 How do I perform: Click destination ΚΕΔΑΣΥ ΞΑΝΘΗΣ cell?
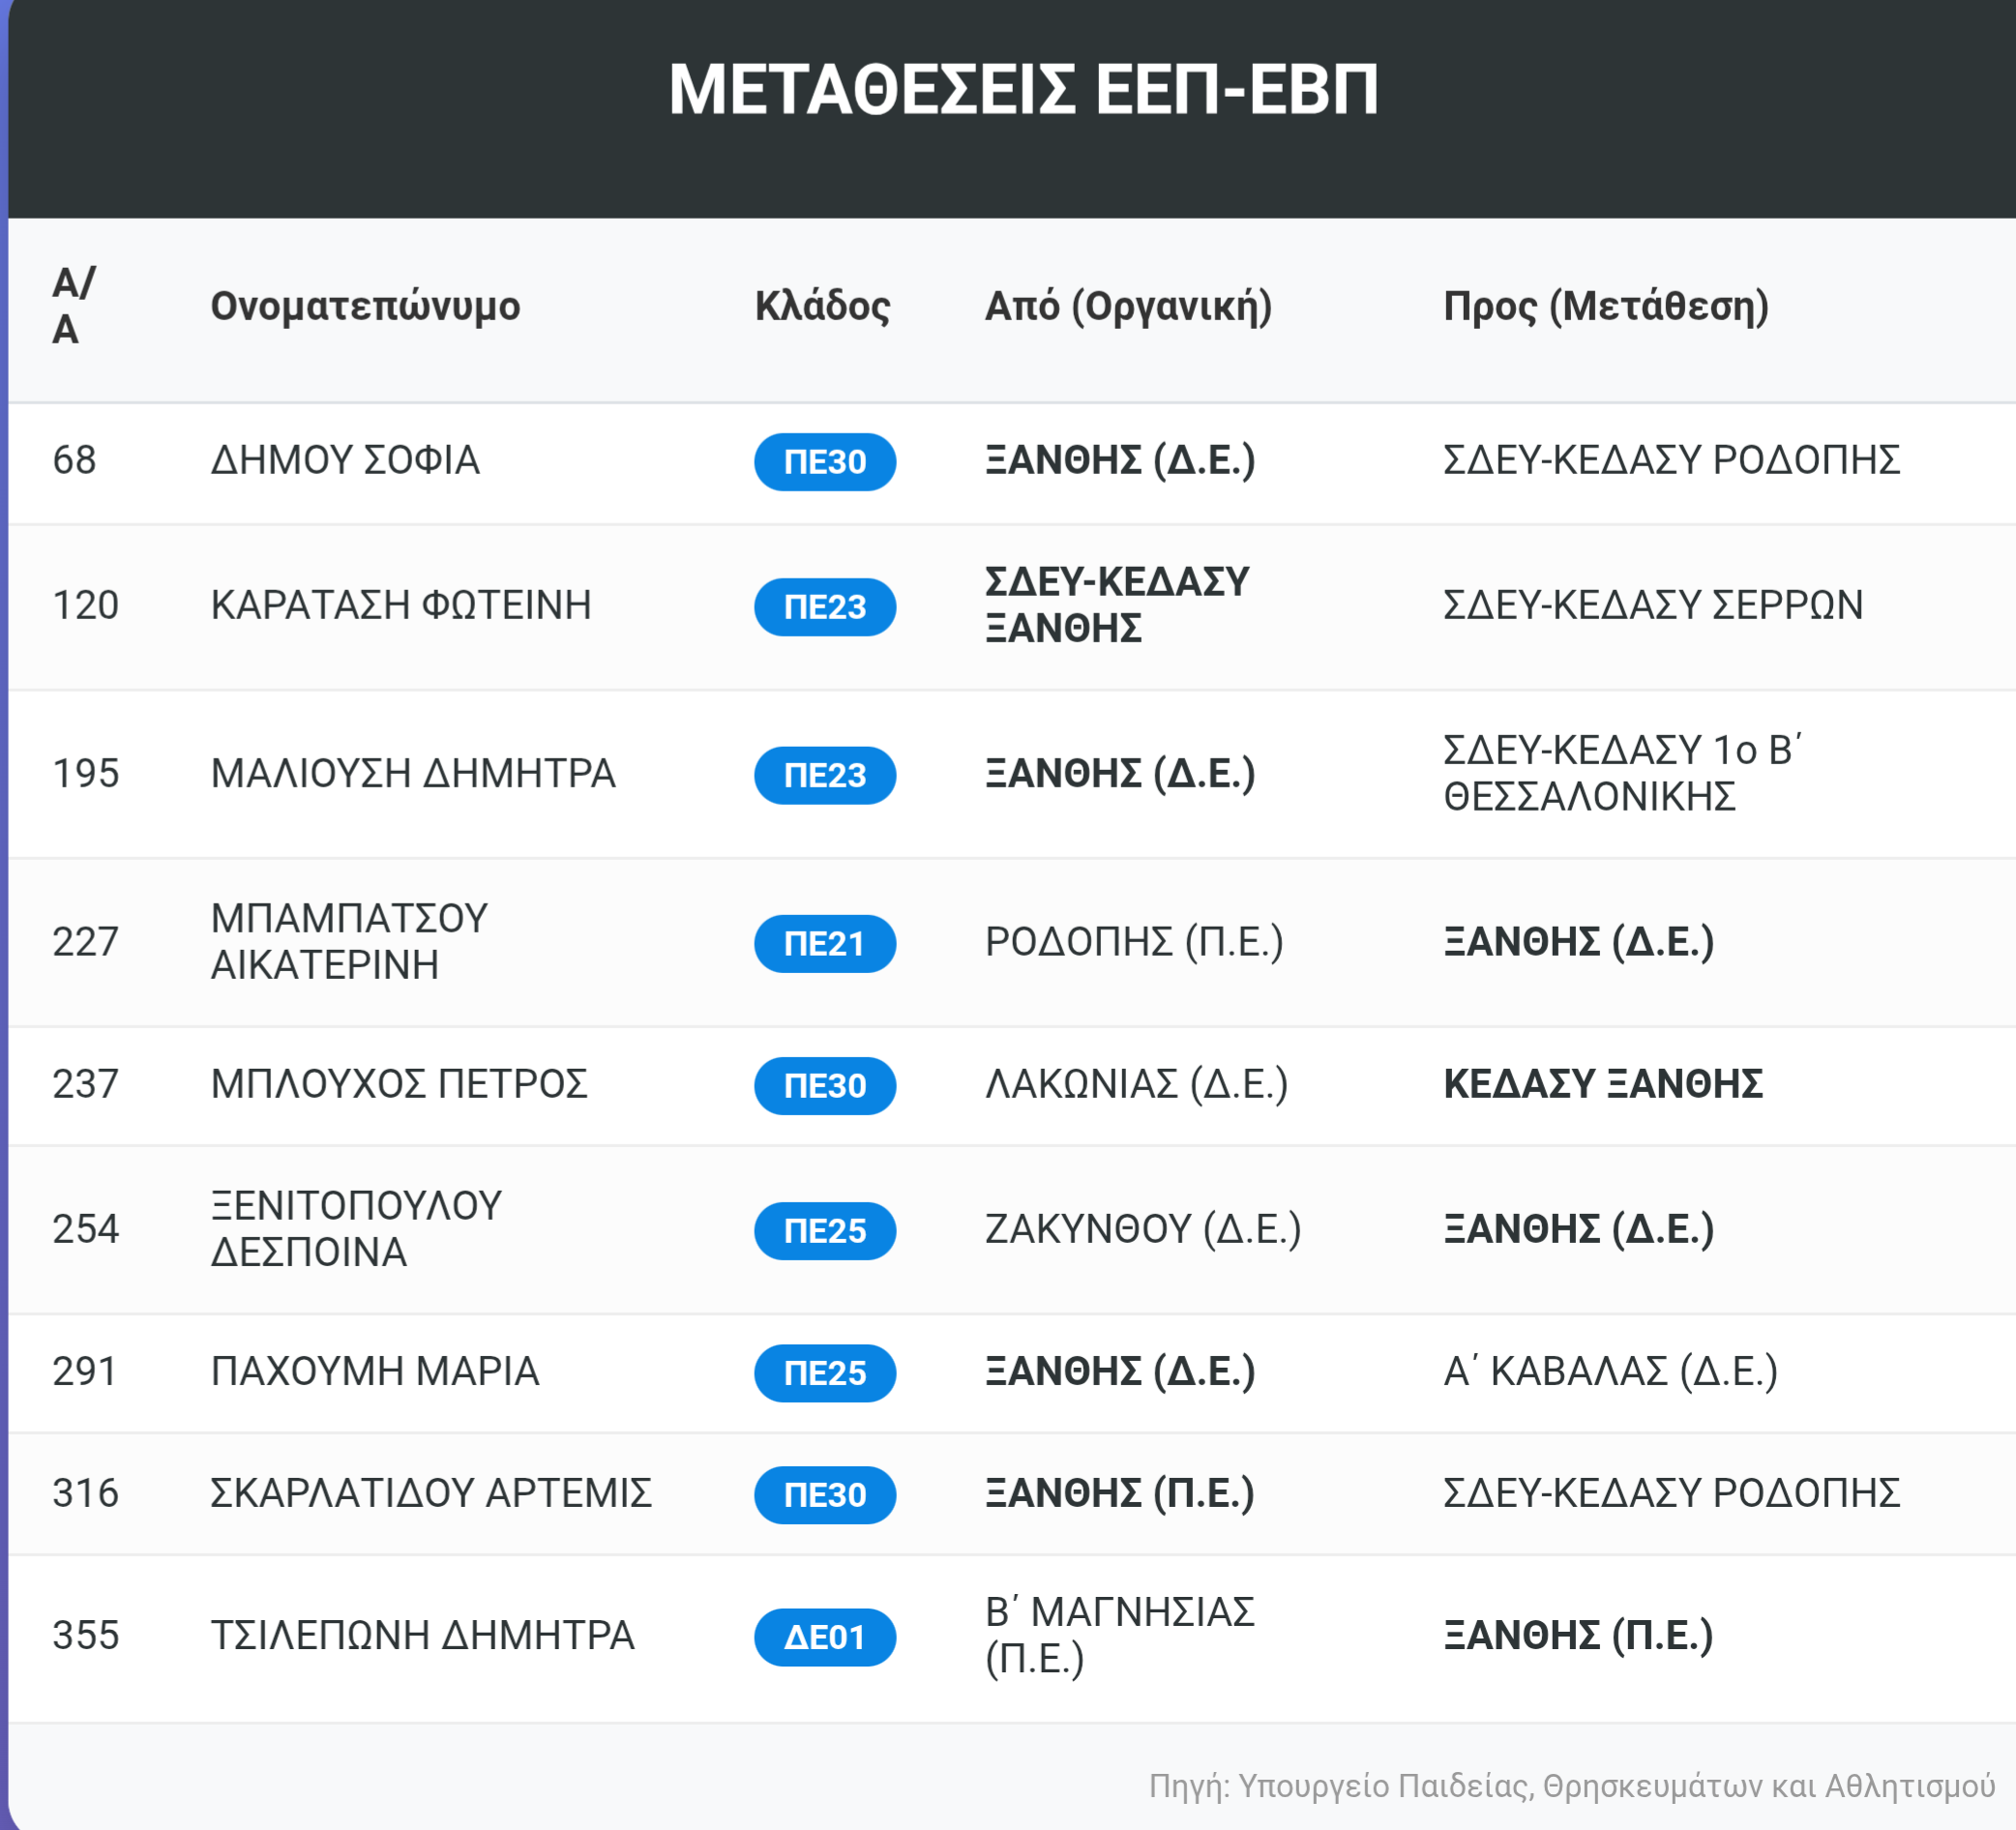coord(1602,1084)
